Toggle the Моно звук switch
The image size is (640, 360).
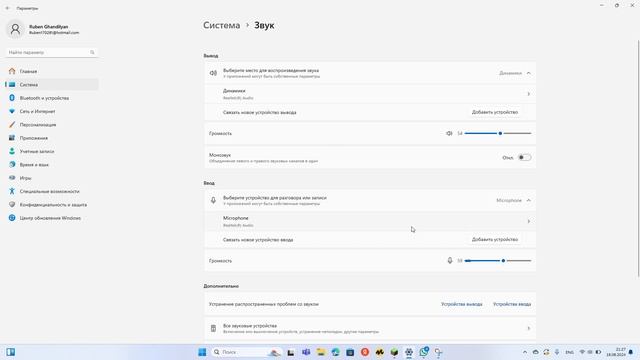[x=524, y=158]
